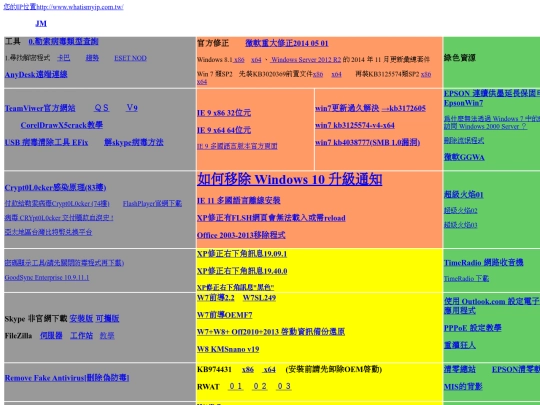Viewport: 540px width, 405px height.
Task: Open the Windows Server 2012 R2 link
Action: click(x=305, y=60)
